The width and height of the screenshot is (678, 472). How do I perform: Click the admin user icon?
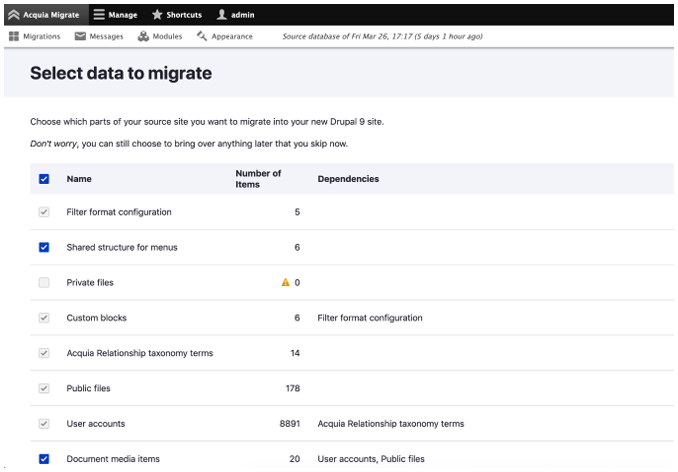pos(221,15)
